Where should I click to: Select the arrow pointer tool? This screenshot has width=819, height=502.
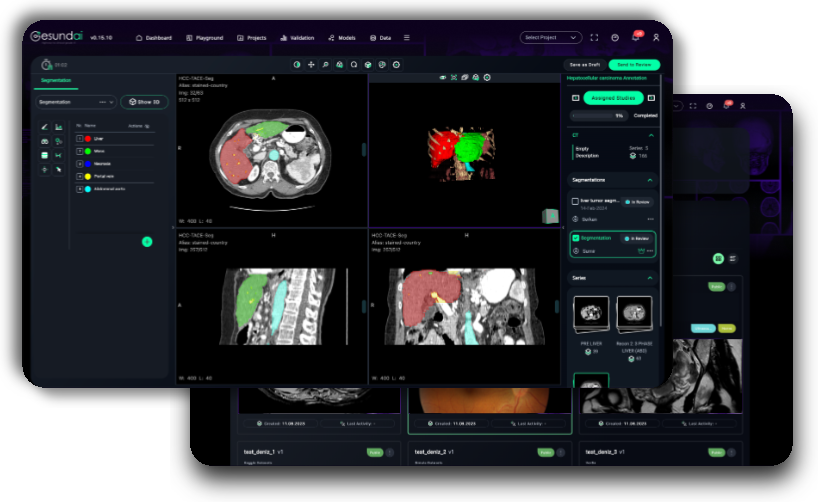coord(58,169)
